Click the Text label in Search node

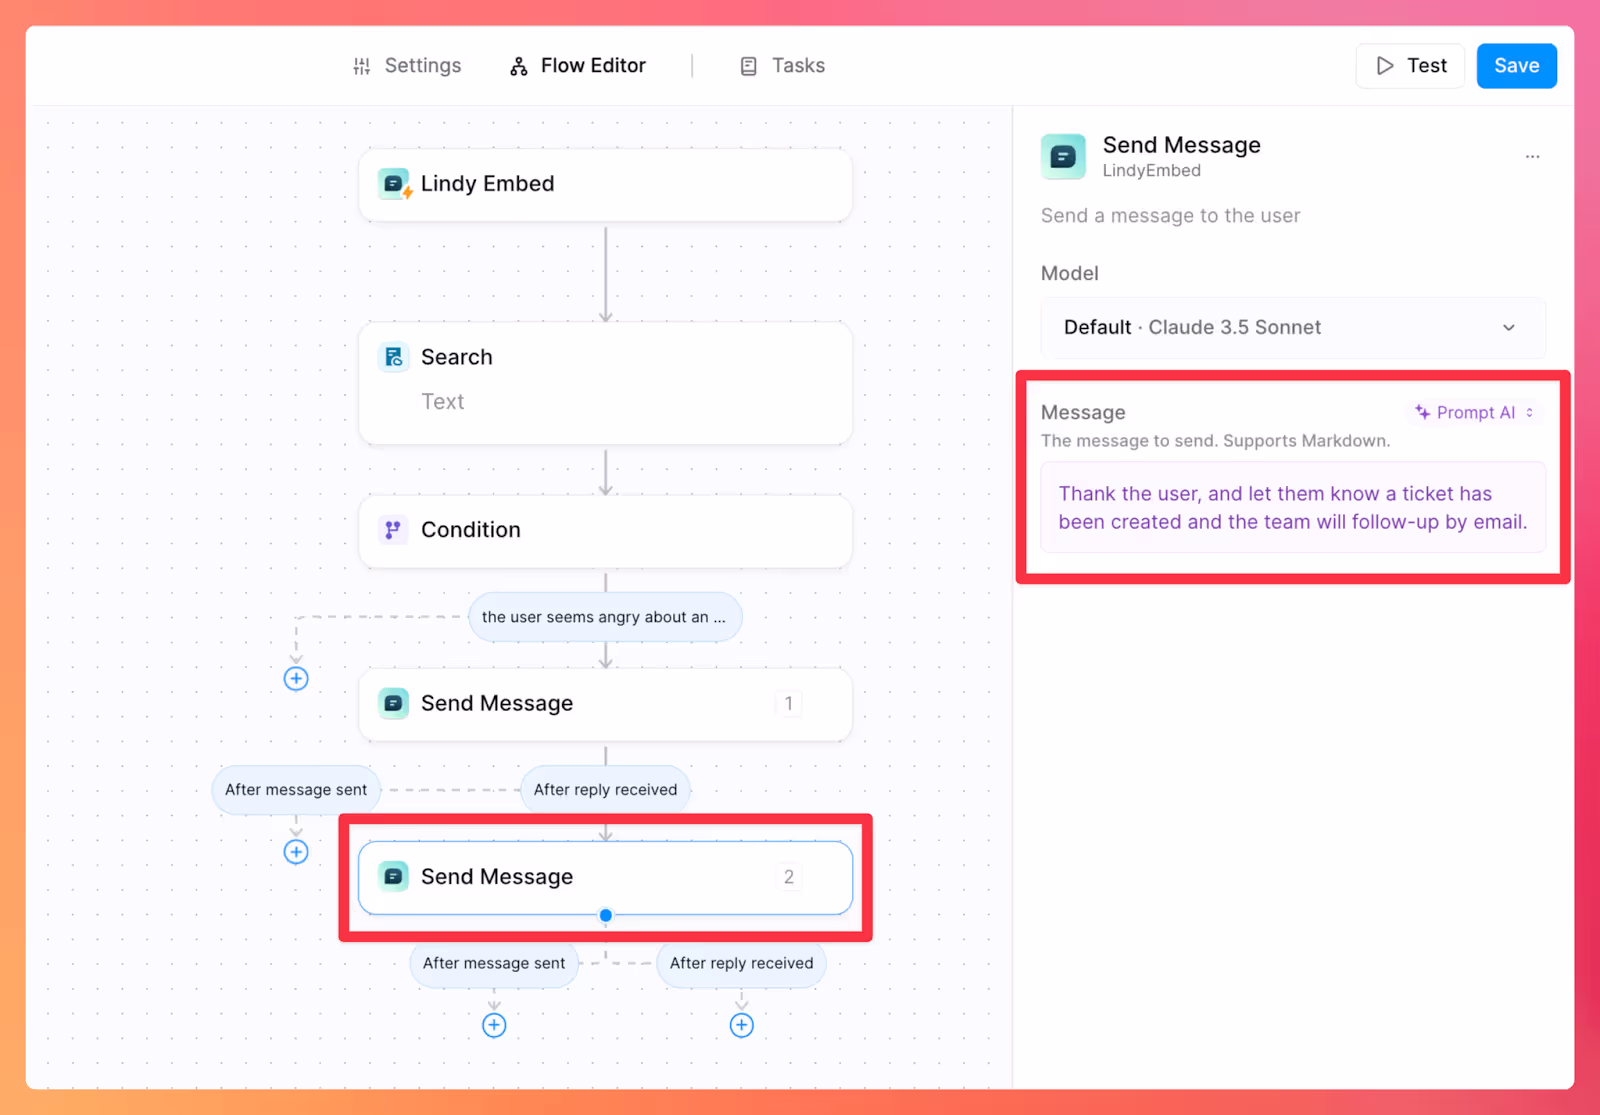pos(442,402)
